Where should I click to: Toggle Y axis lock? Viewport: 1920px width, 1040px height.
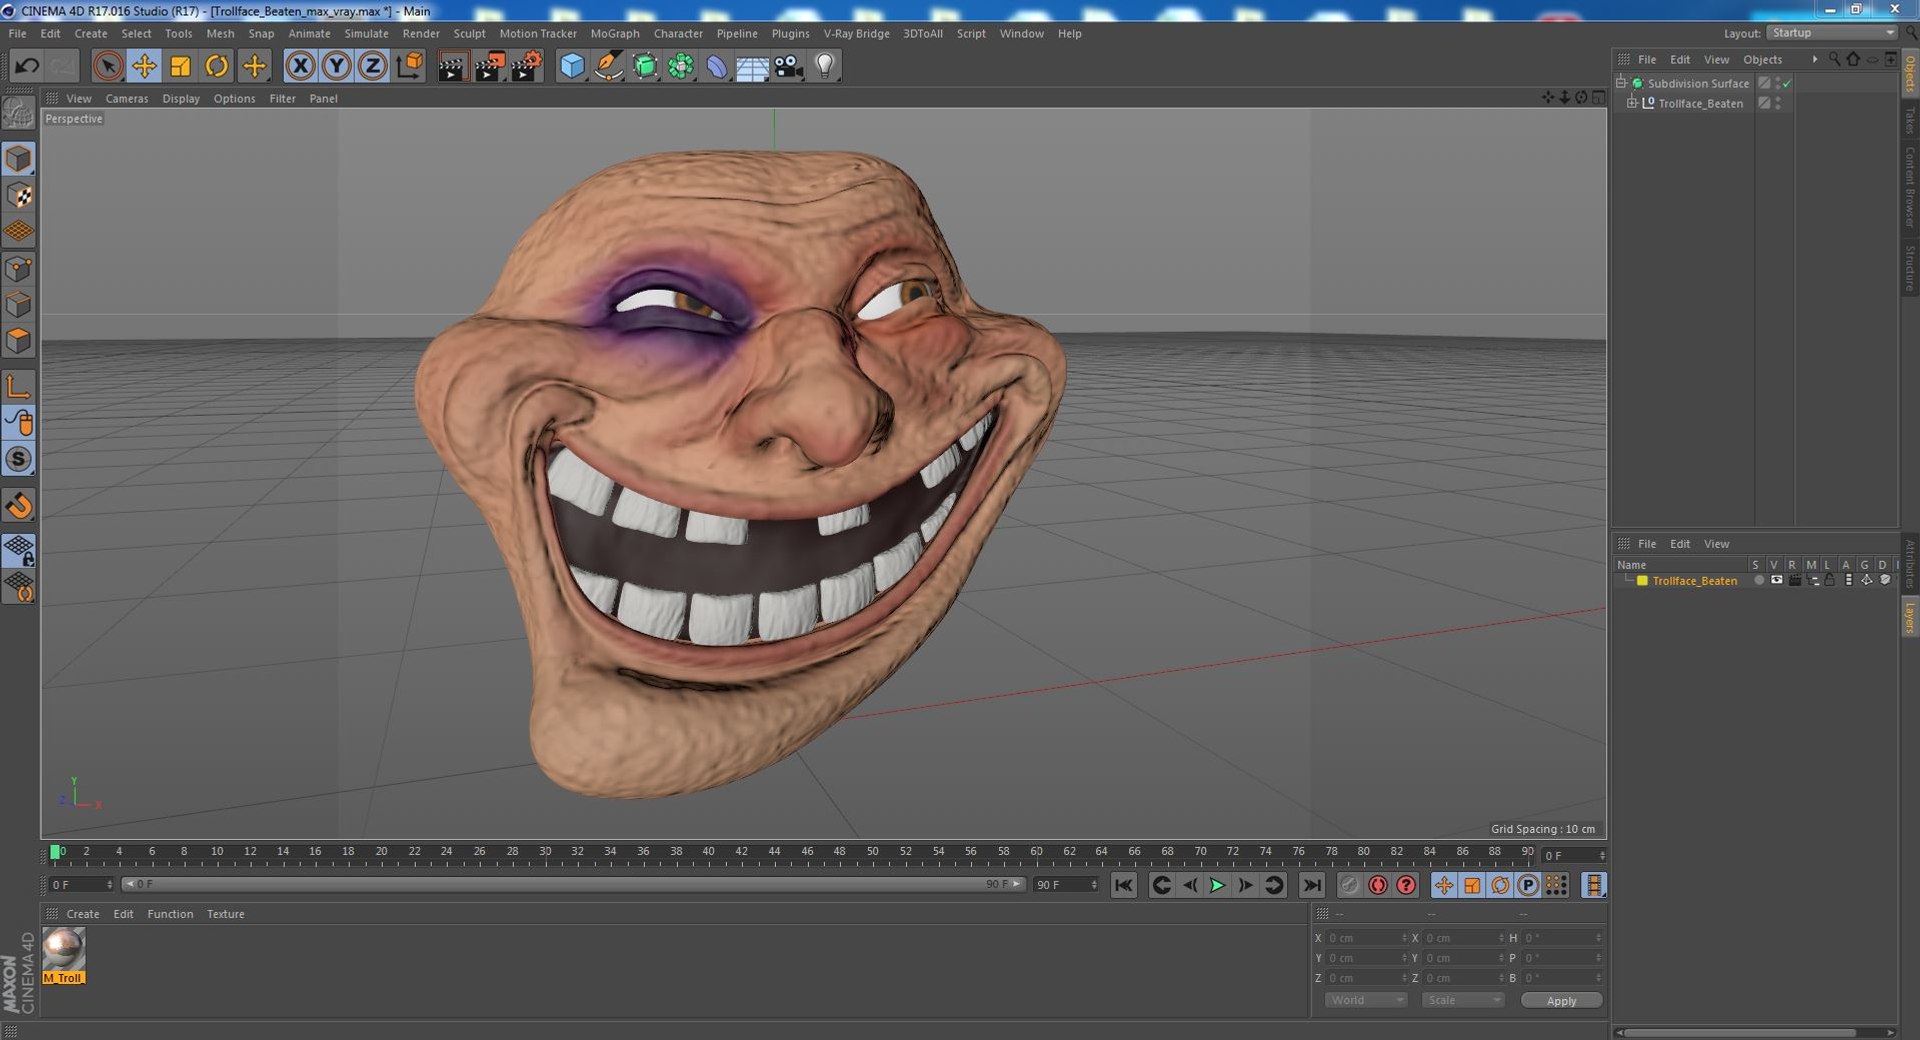coord(337,67)
